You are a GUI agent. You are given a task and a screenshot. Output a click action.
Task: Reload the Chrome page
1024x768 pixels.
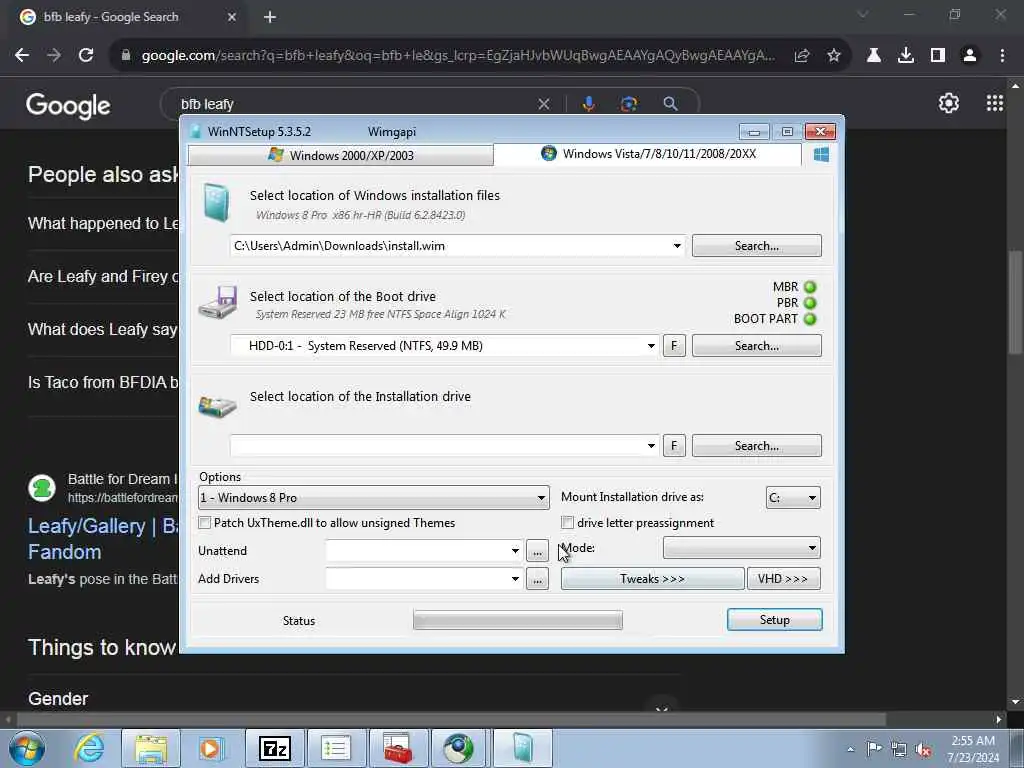(86, 56)
